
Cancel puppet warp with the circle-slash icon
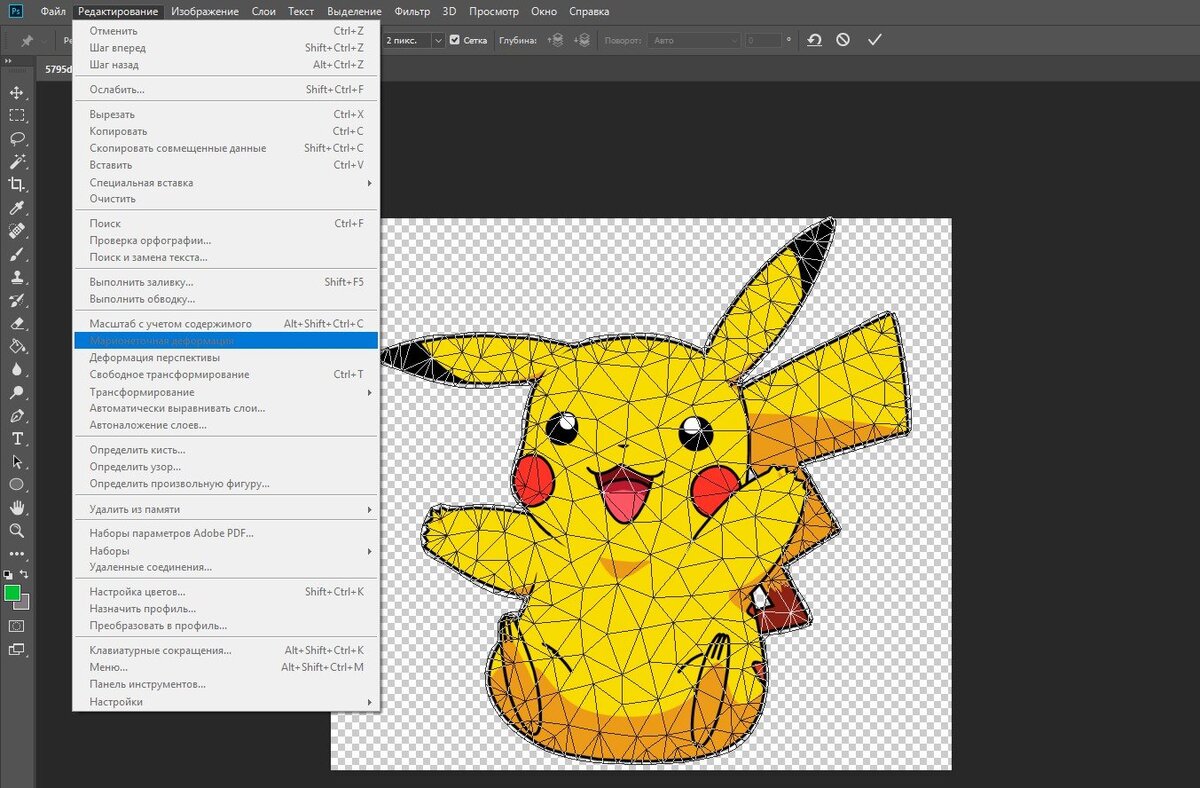click(843, 40)
